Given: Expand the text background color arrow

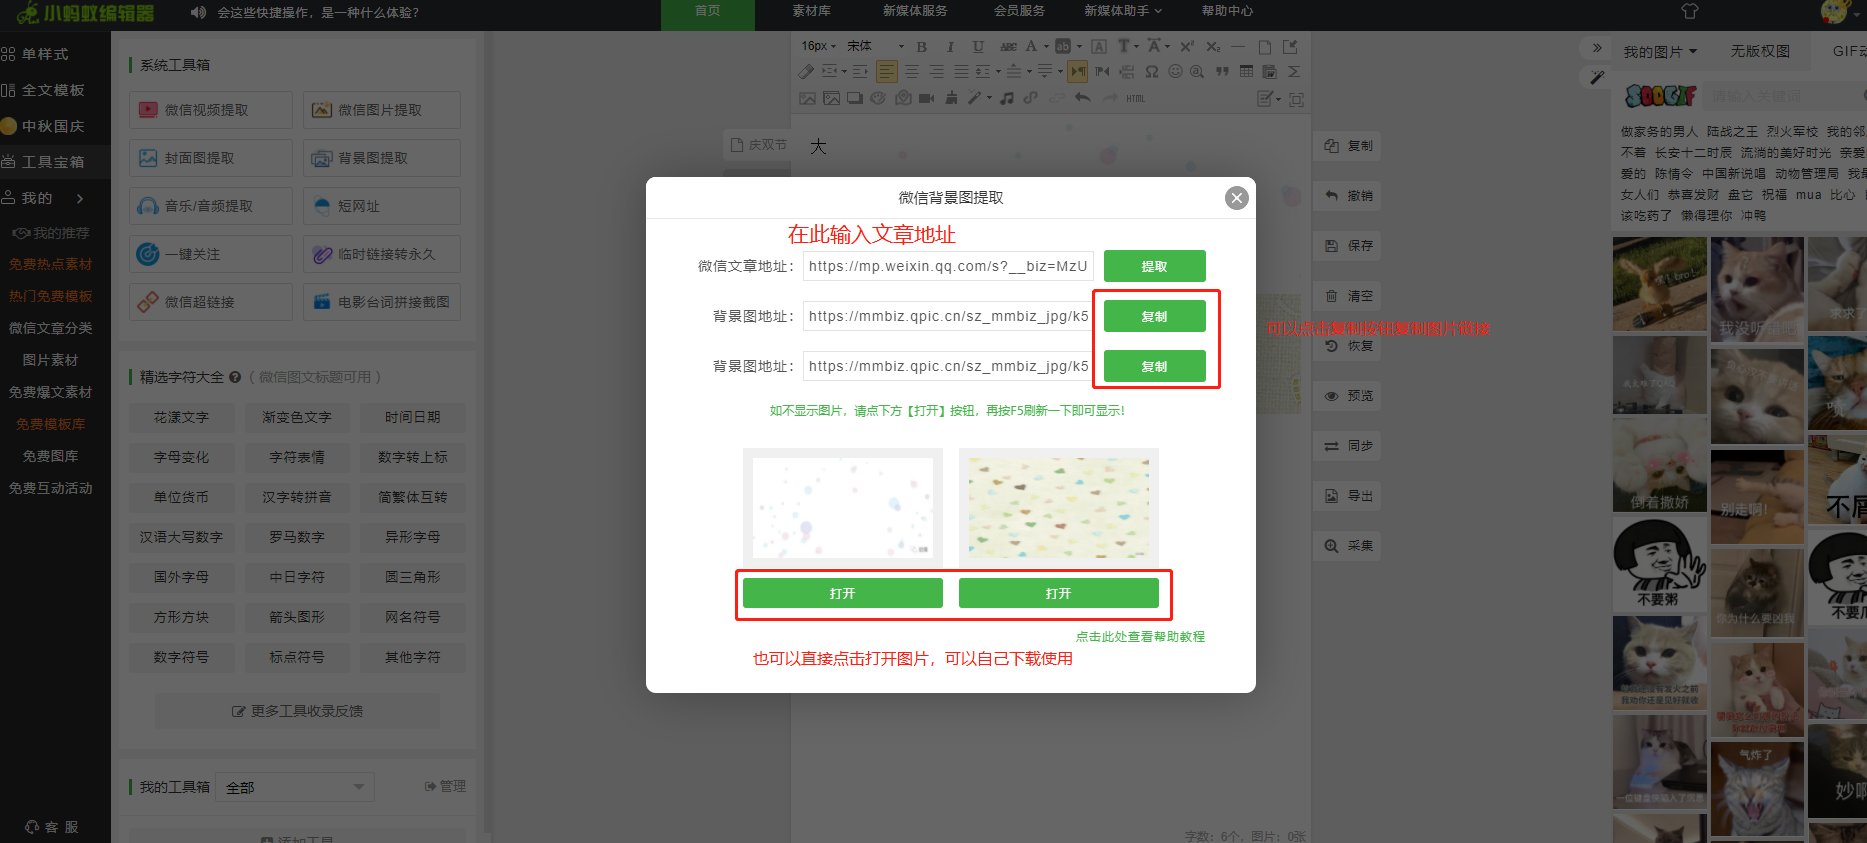Looking at the screenshot, I should [1080, 46].
